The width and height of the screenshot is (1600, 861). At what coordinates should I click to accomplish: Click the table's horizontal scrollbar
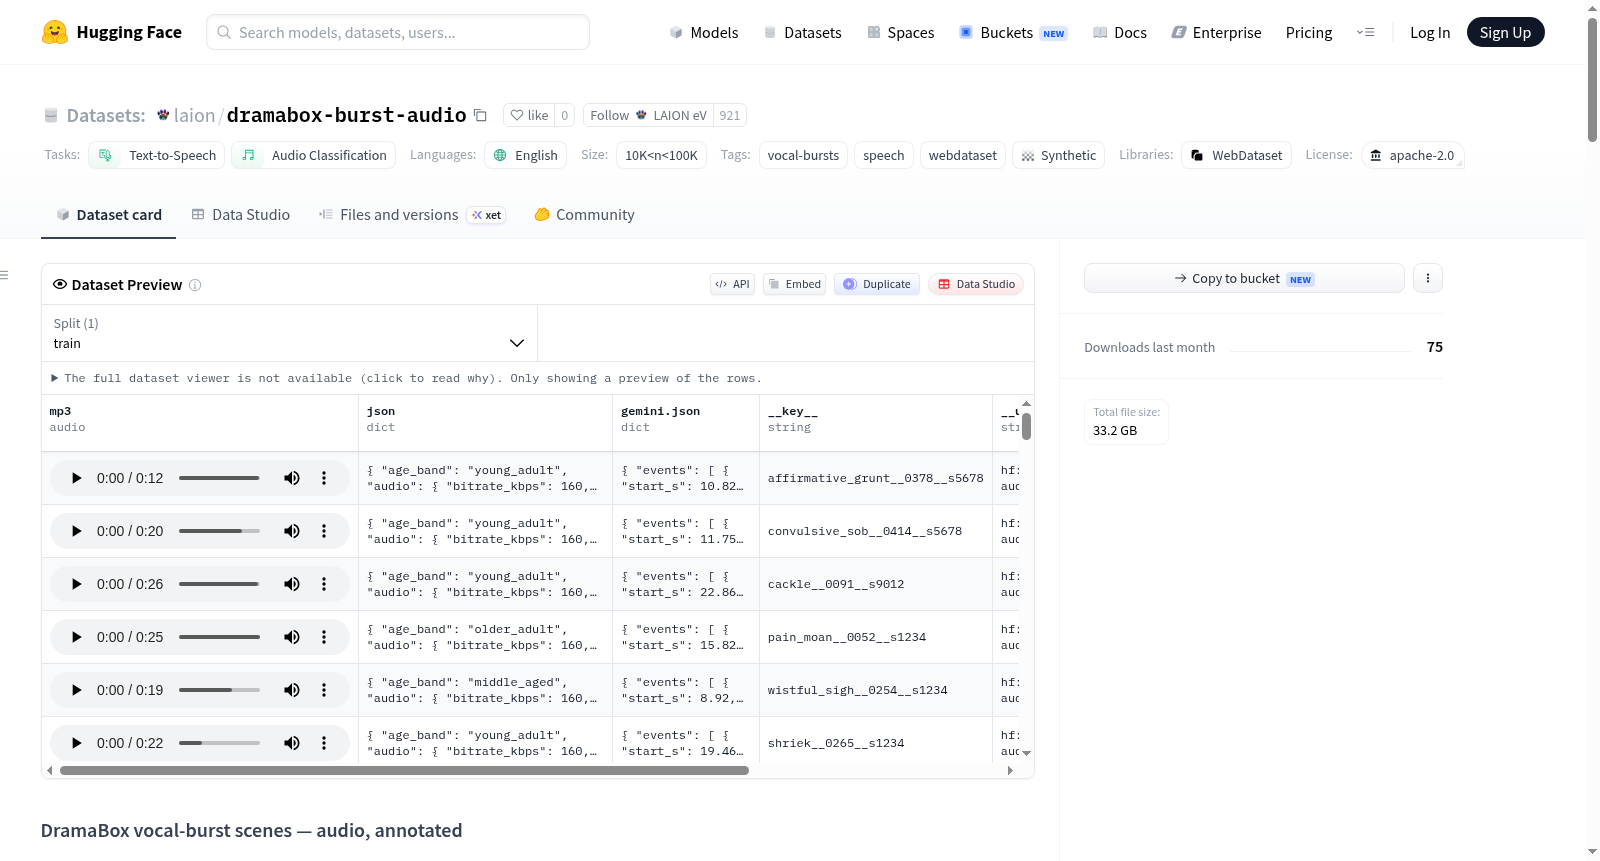click(x=404, y=771)
